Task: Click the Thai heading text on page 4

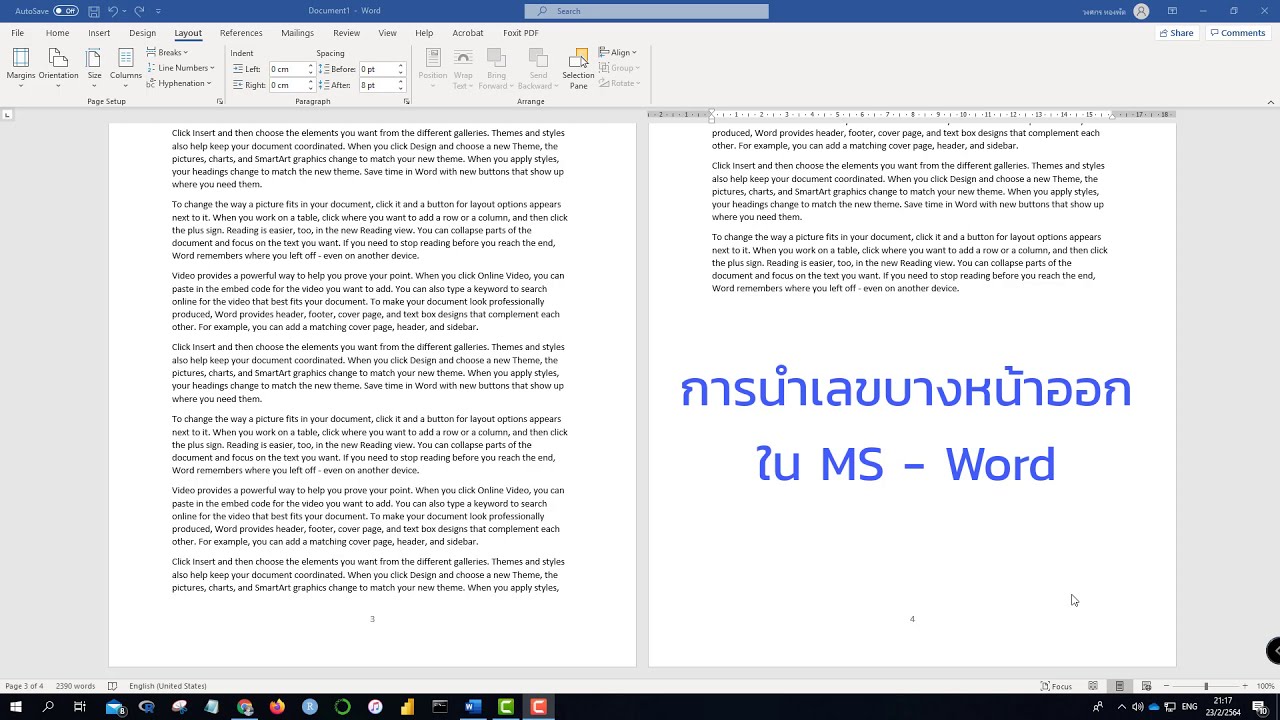Action: click(x=906, y=427)
